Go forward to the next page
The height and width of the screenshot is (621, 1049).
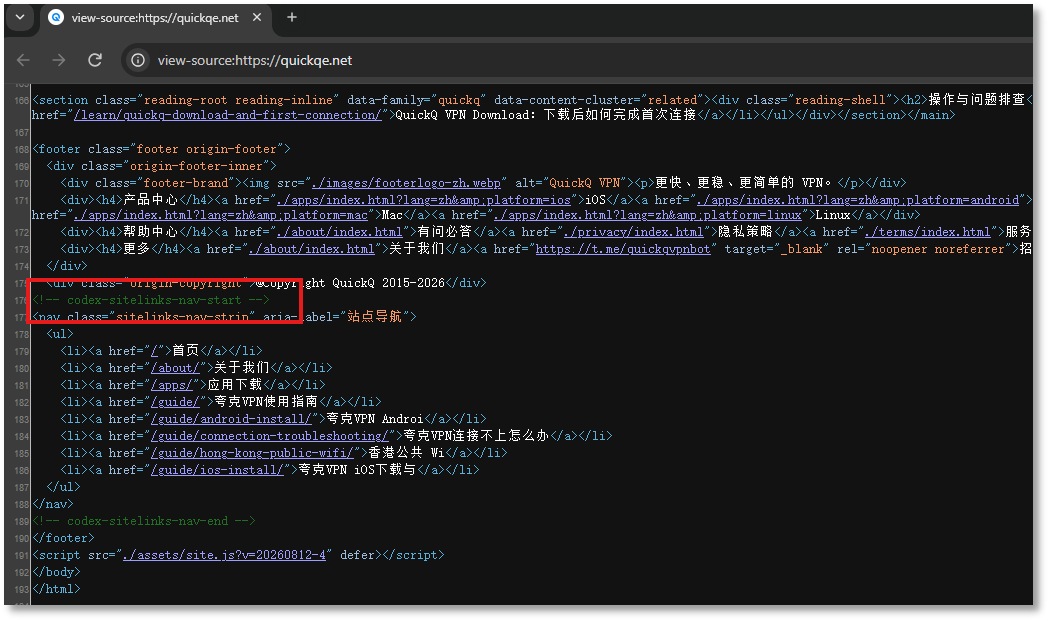pos(59,60)
